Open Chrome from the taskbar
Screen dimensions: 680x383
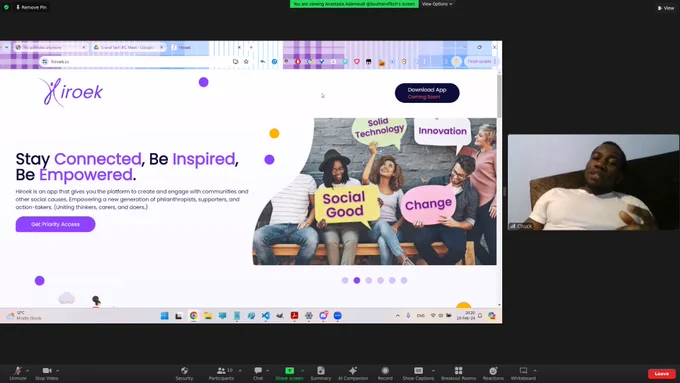[193, 316]
